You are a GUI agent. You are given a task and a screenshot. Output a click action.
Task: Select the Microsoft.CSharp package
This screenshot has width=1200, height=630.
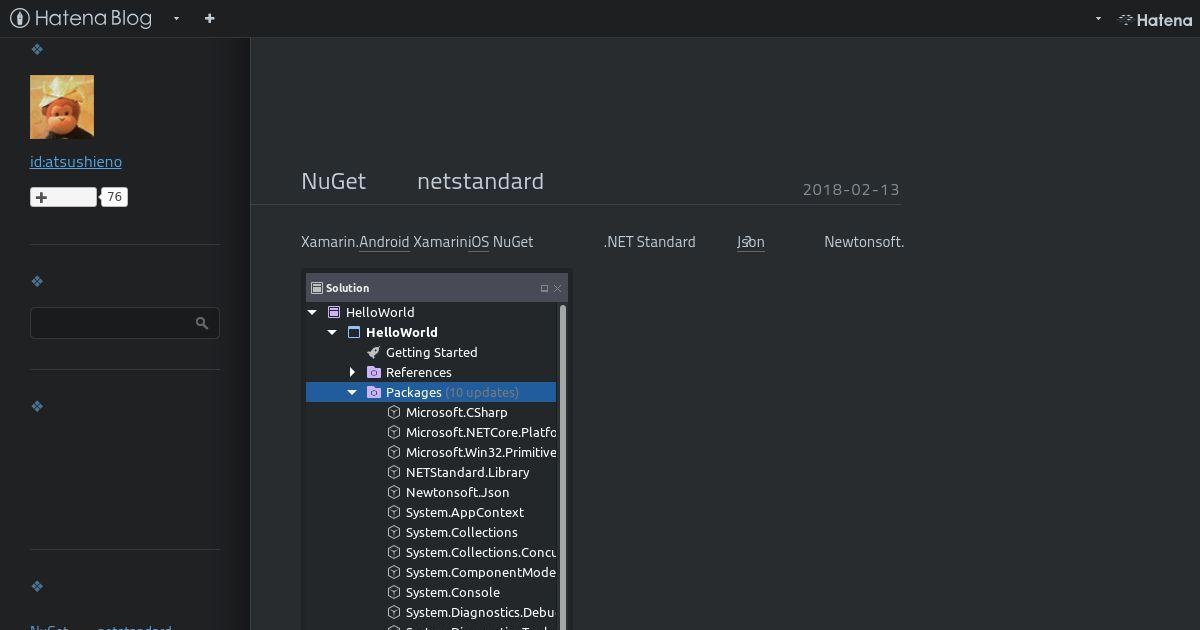457,412
